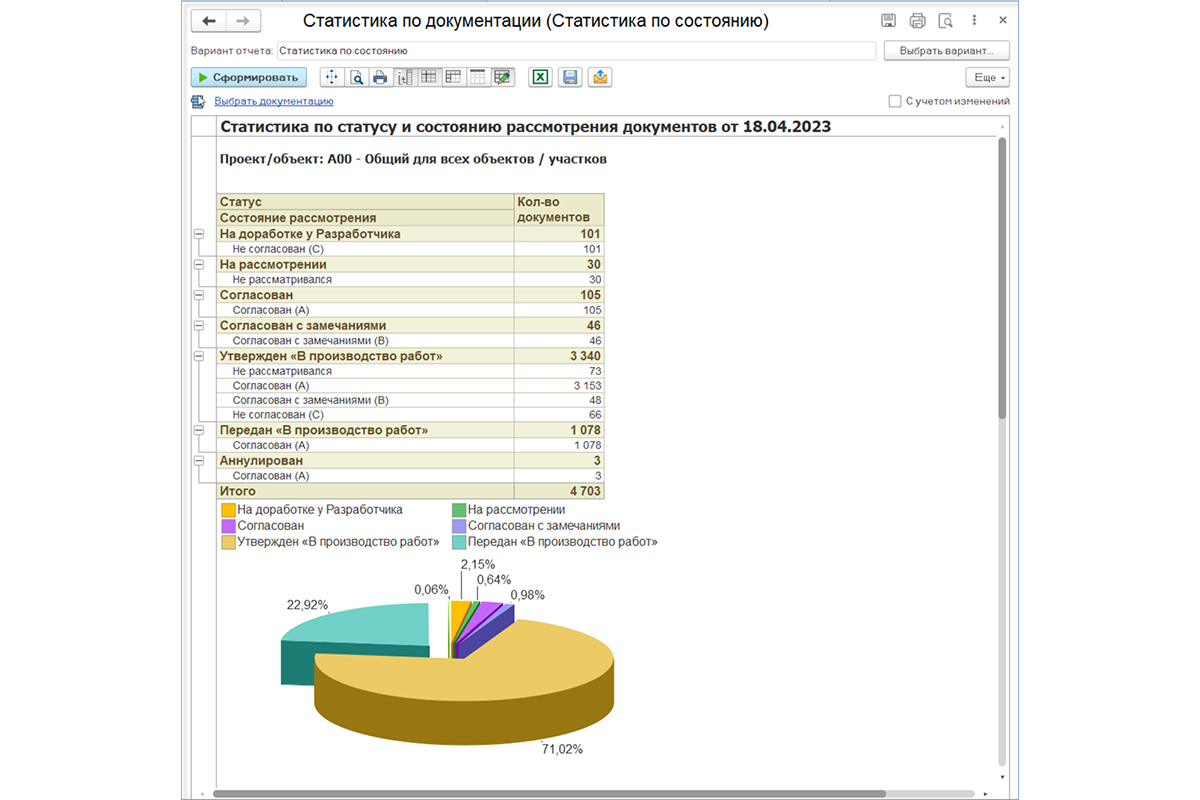This screenshot has height=800, width=1200.
Task: Toggle the grouping levels toolbar icon
Action: click(404, 77)
